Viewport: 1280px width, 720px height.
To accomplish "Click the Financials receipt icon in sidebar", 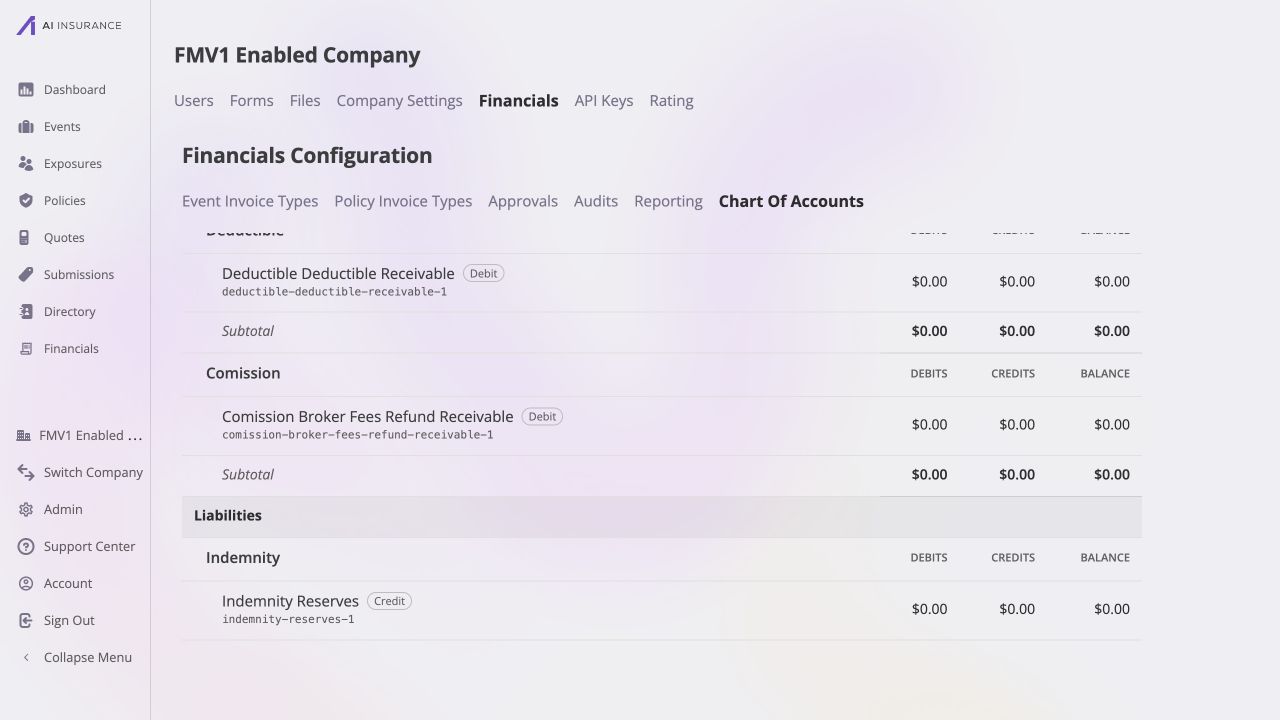I will click(26, 349).
